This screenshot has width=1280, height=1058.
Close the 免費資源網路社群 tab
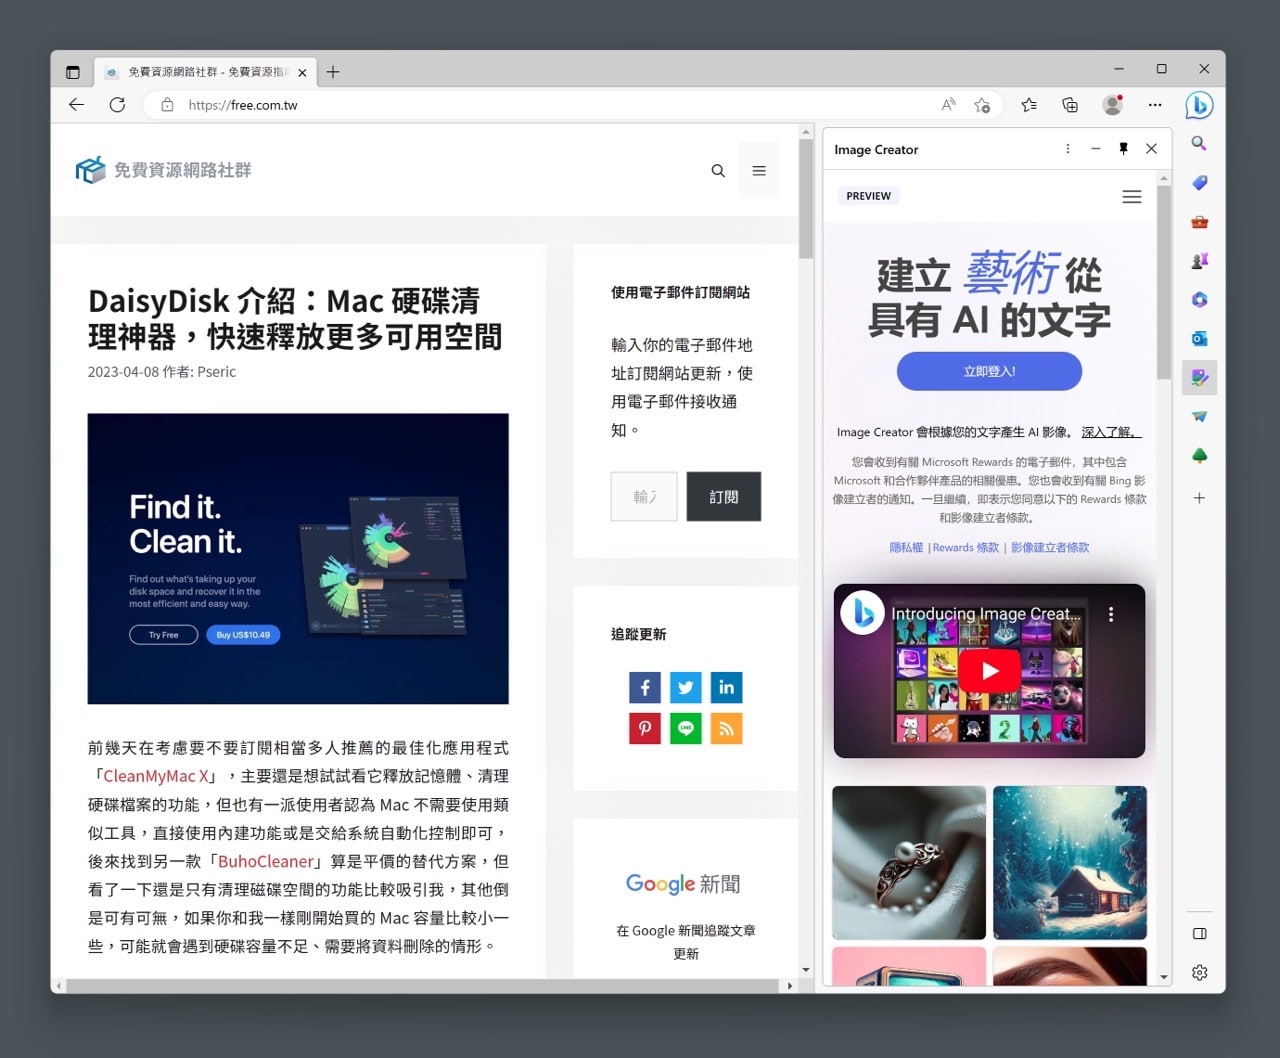[x=302, y=72]
